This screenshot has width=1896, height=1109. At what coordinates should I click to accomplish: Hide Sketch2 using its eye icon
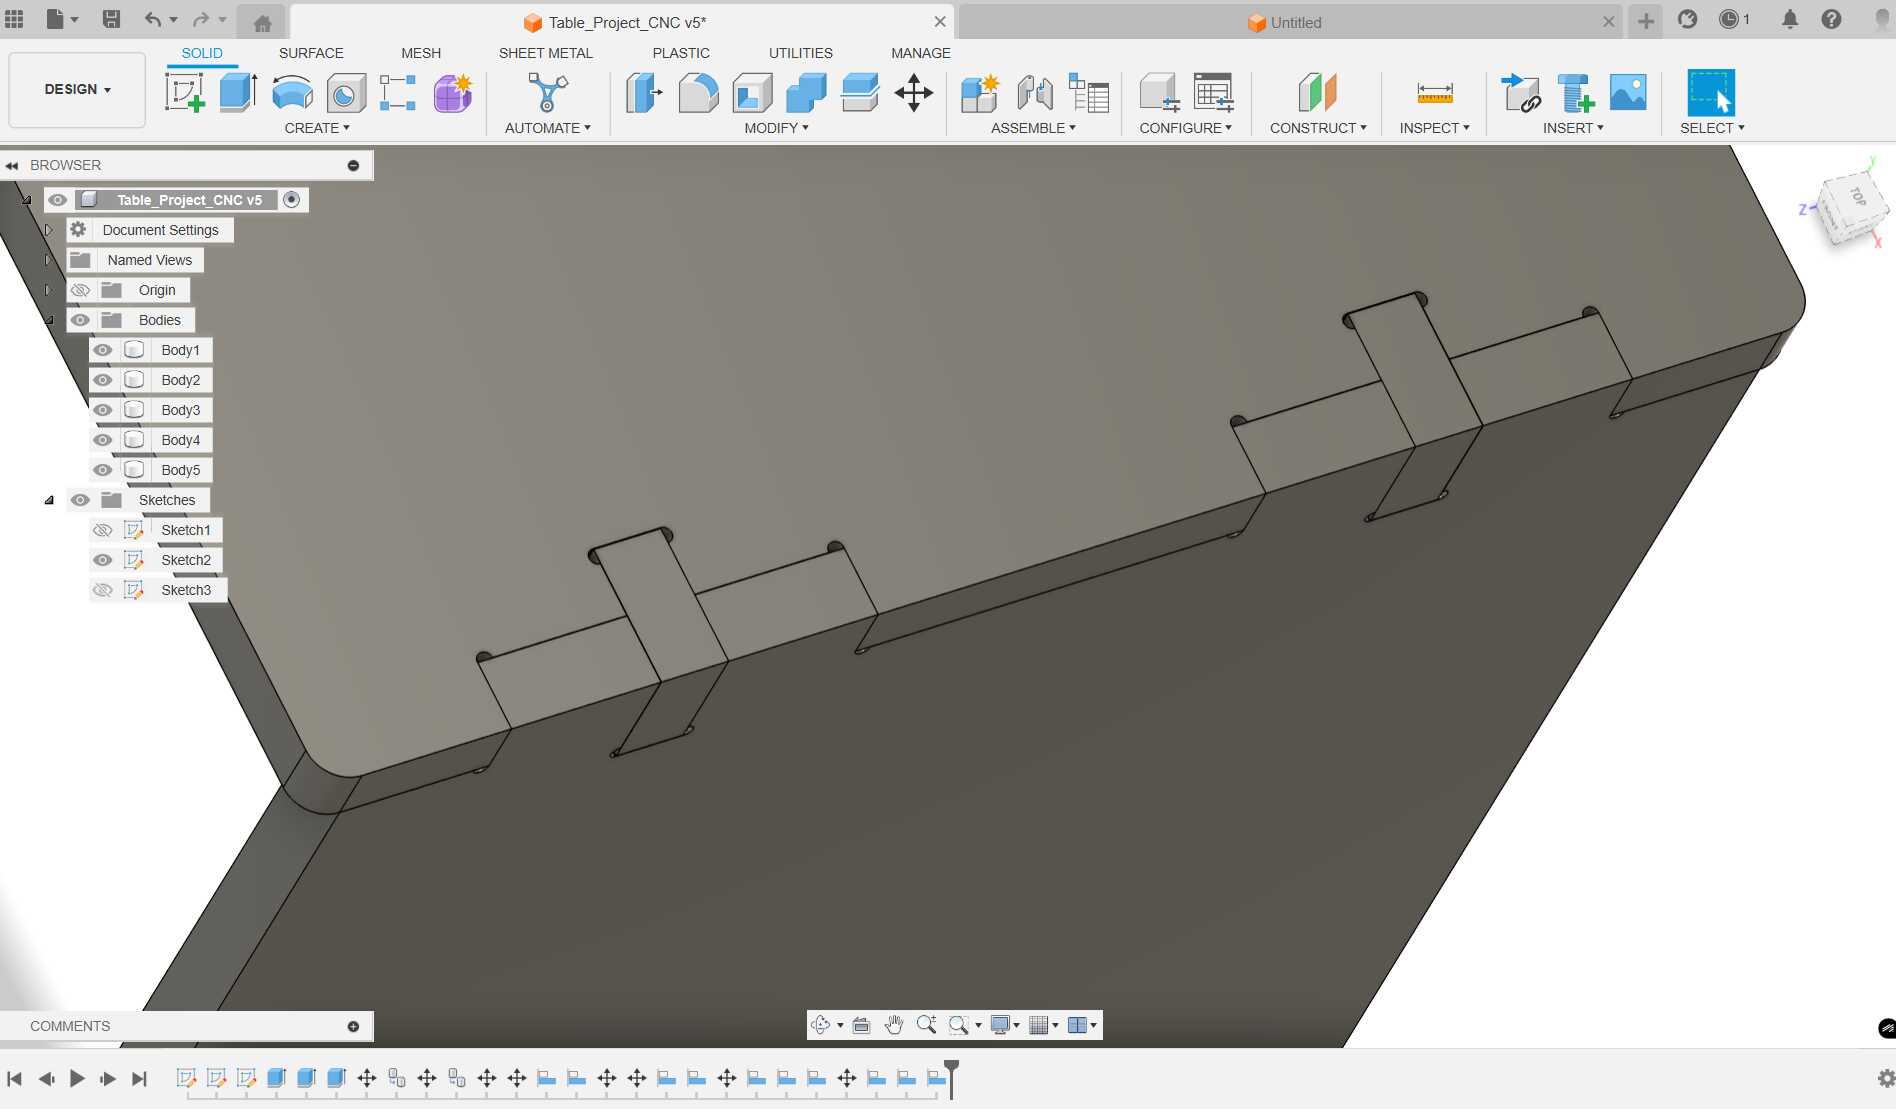103,560
